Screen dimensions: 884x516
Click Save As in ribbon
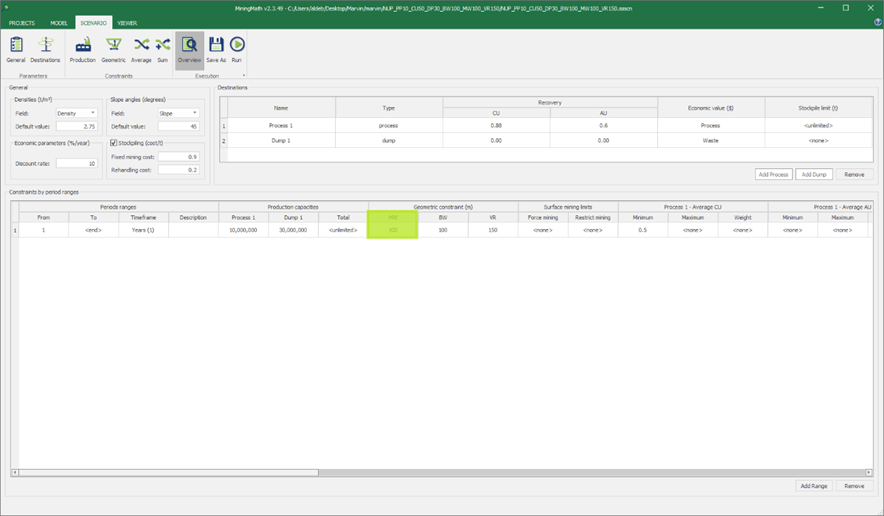[216, 49]
